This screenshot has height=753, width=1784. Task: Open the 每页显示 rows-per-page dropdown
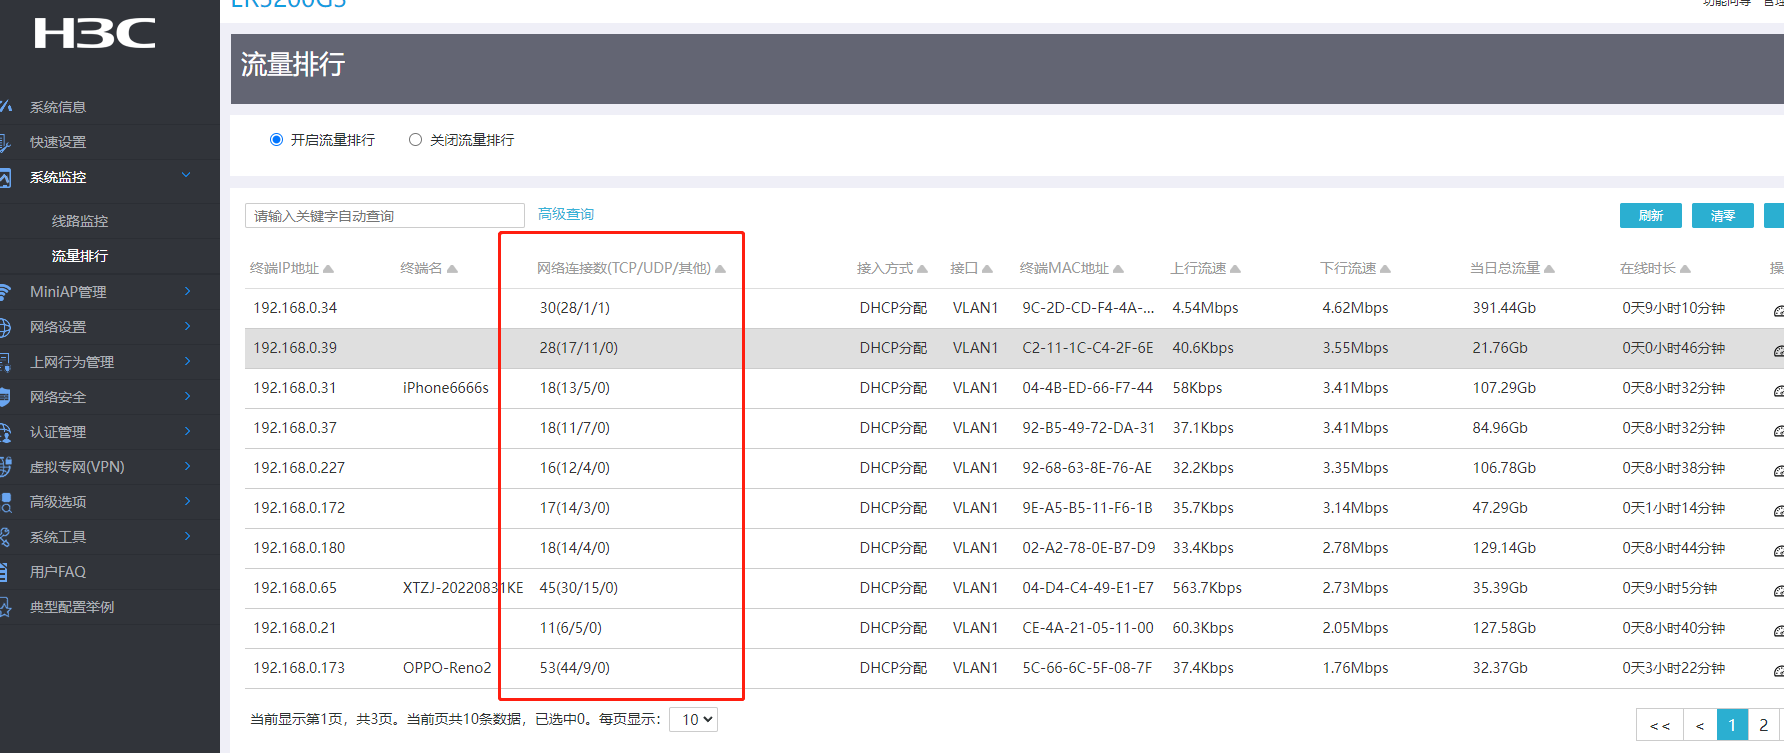click(694, 720)
